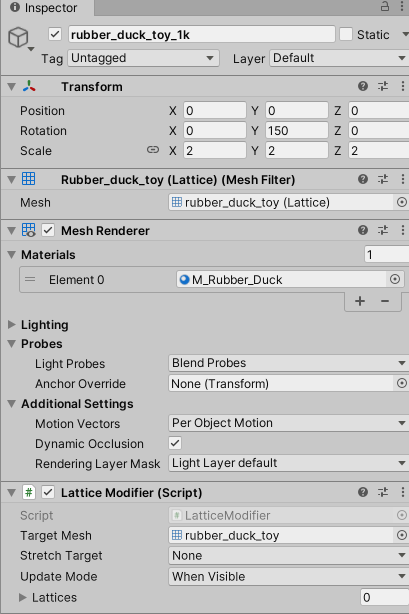
Task: Open Update Mode dropdown When Visible
Action: click(289, 576)
